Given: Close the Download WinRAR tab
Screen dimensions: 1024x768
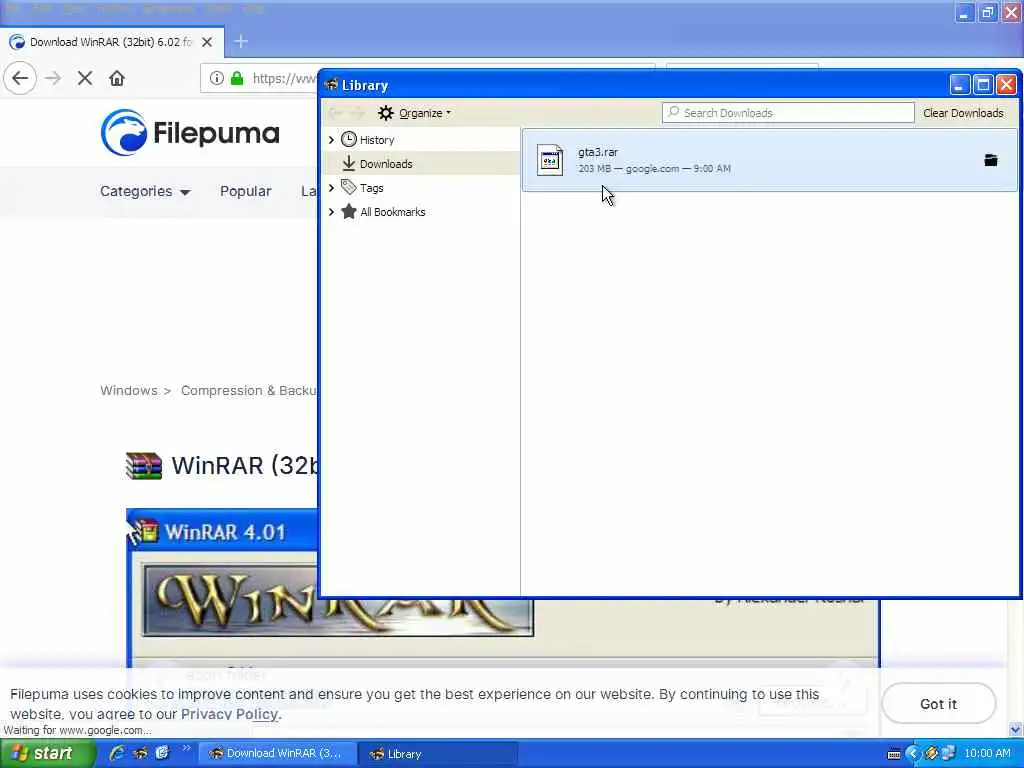Looking at the screenshot, I should [x=207, y=42].
